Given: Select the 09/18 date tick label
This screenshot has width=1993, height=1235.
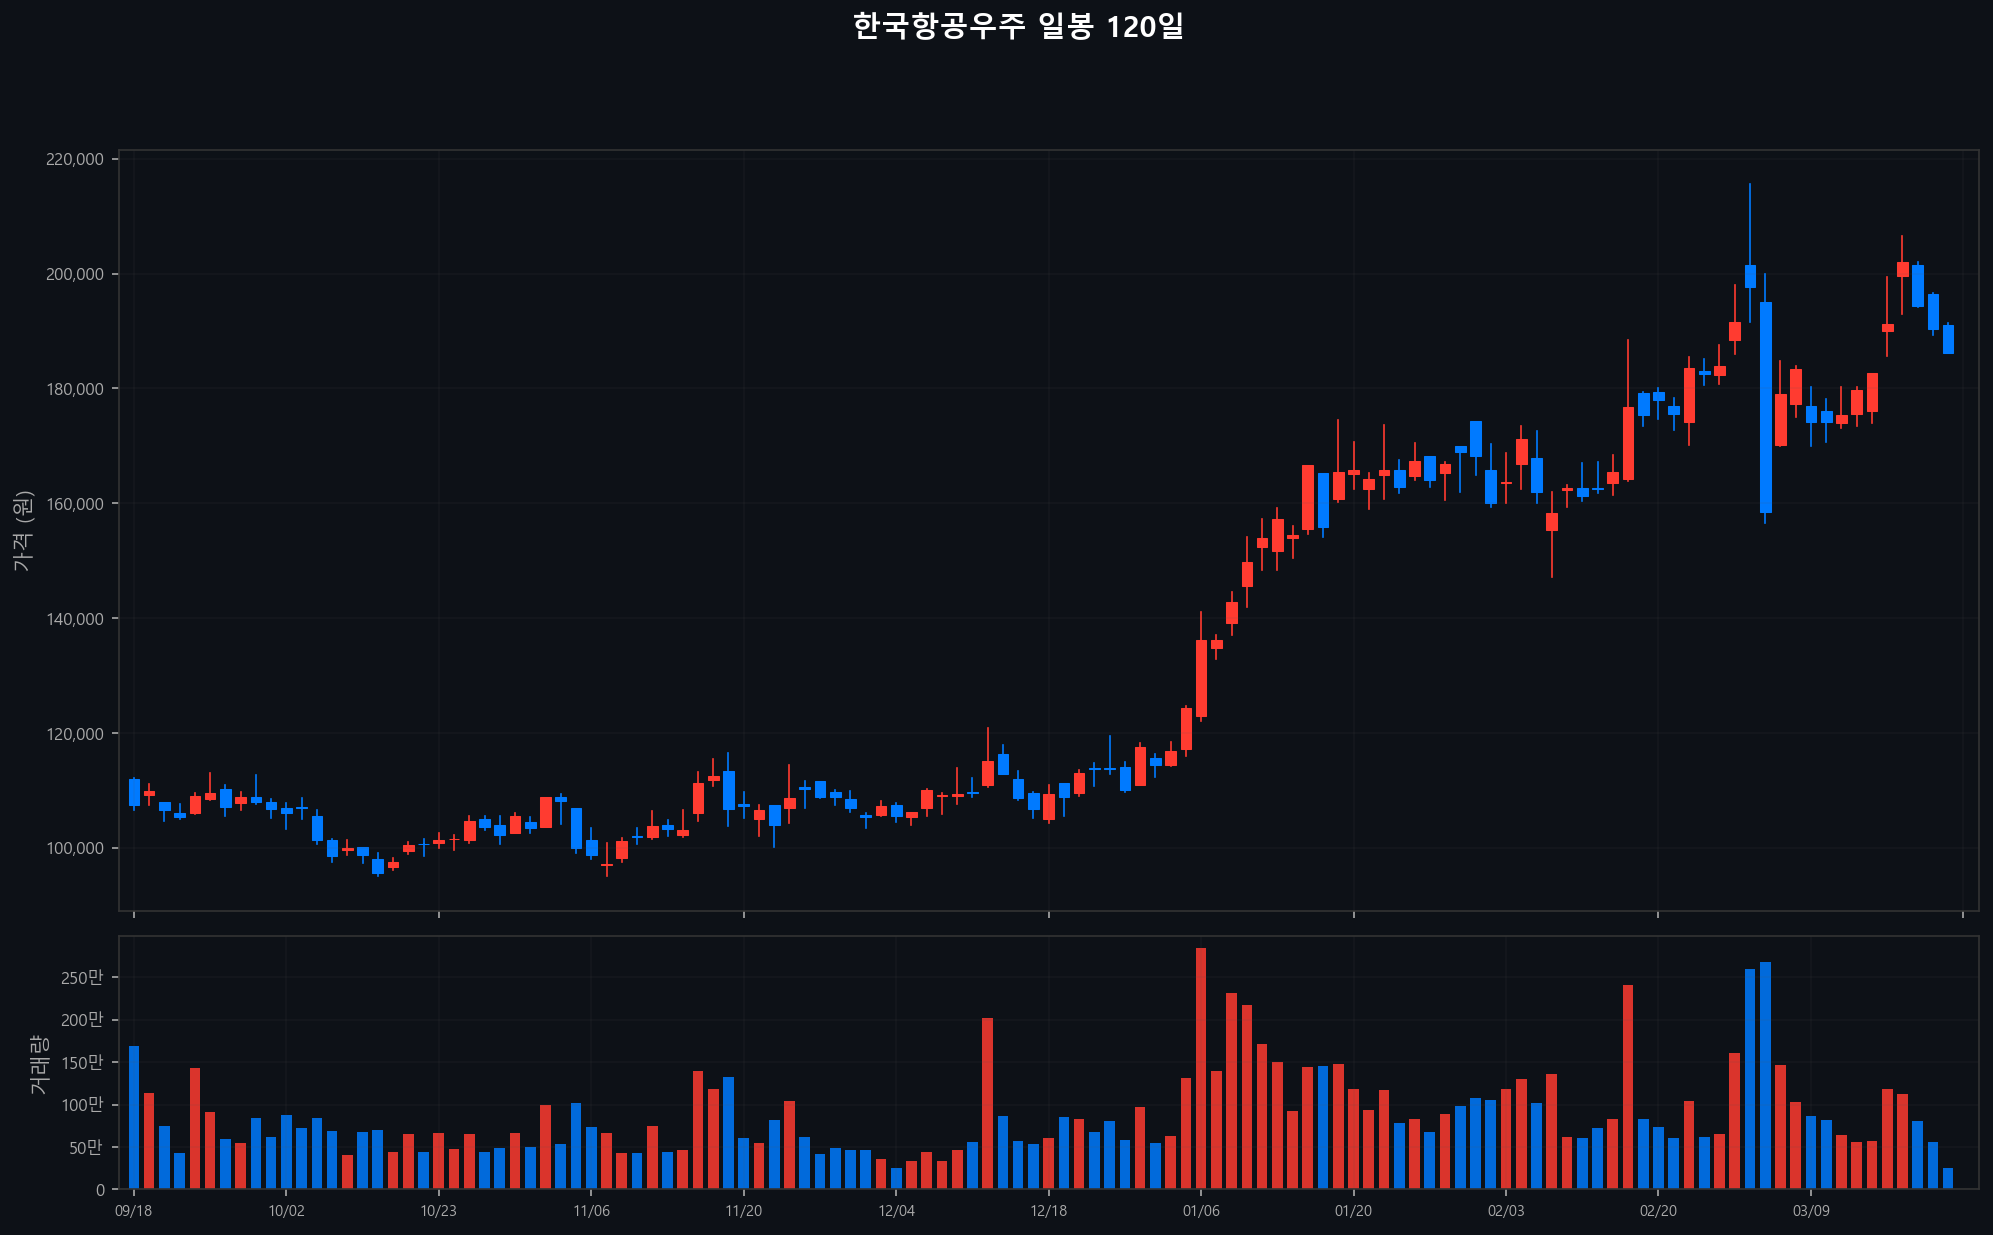Looking at the screenshot, I should (x=134, y=1211).
